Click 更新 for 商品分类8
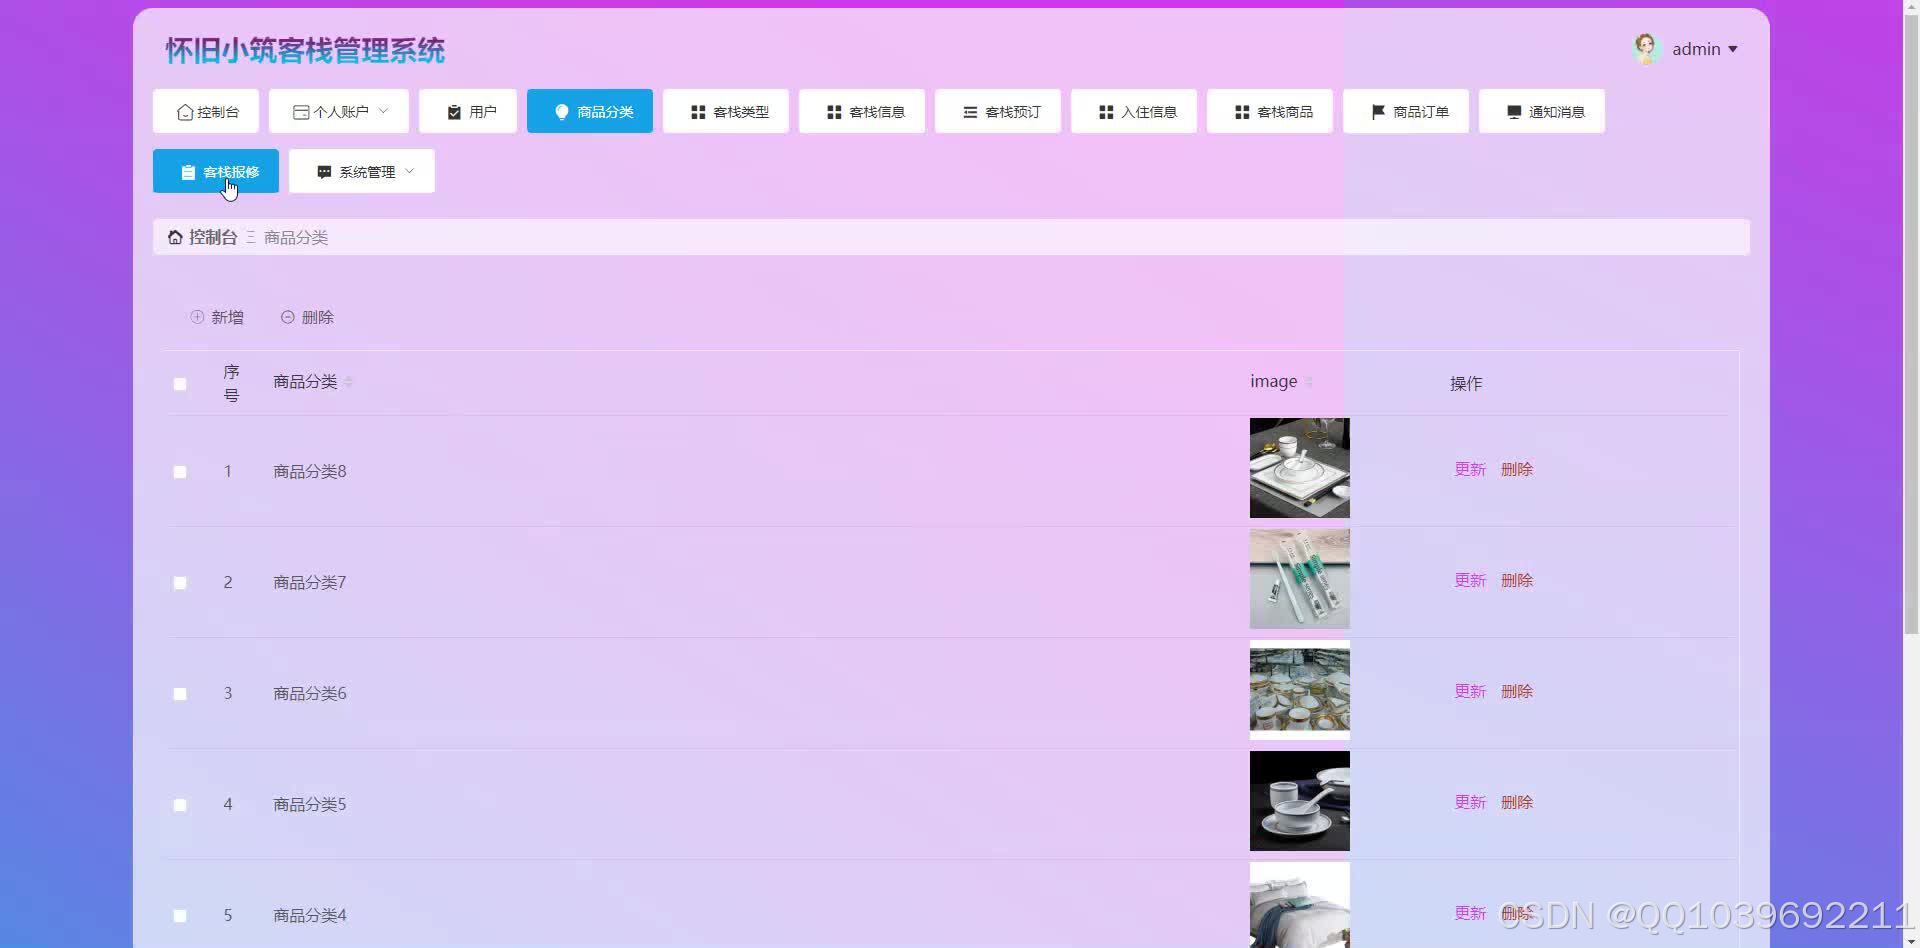The image size is (1920, 948). pyautogui.click(x=1470, y=469)
